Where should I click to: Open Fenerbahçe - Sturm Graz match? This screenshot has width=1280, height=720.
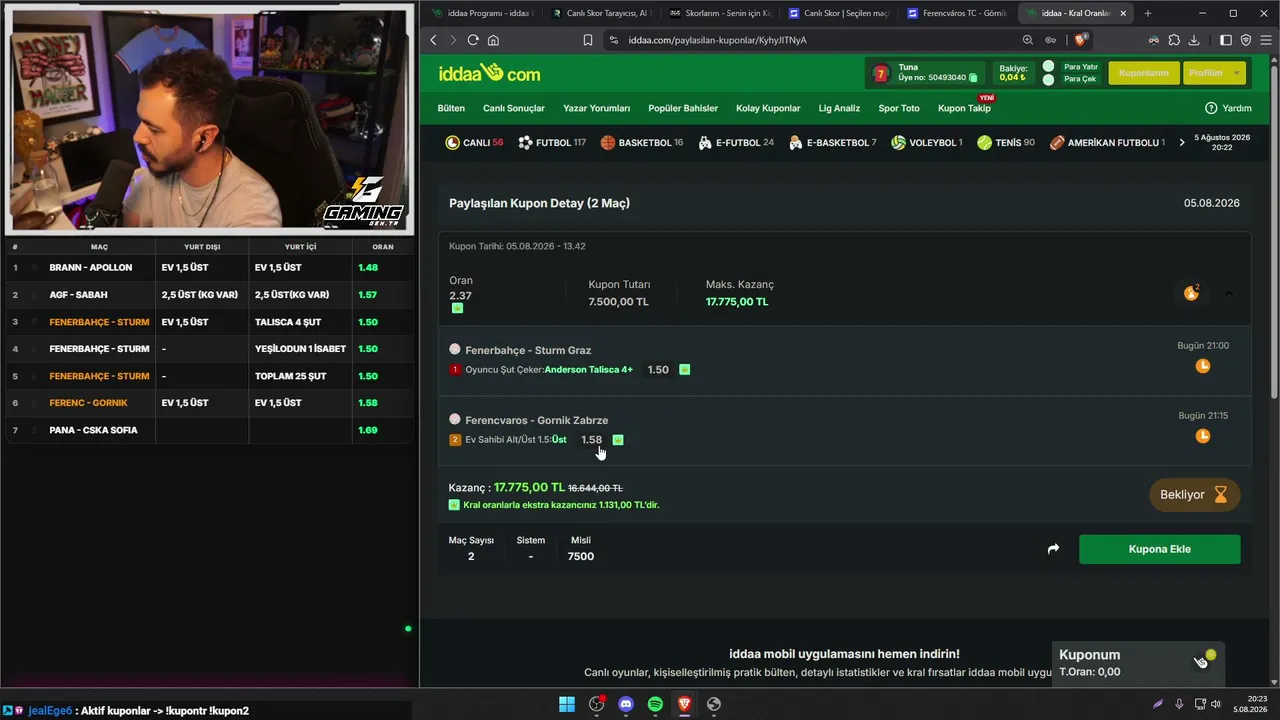528,350
